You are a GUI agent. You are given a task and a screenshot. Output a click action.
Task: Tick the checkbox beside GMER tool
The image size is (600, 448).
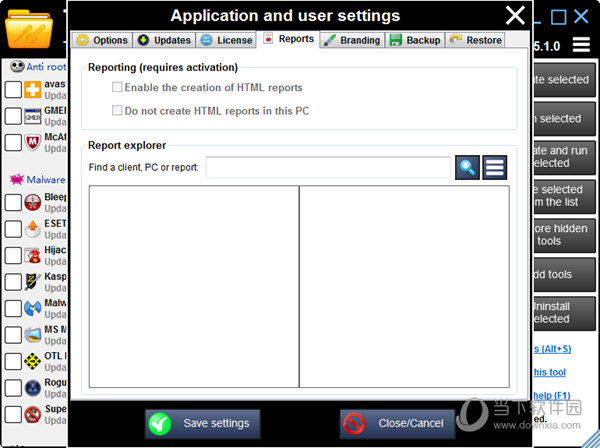tap(13, 116)
